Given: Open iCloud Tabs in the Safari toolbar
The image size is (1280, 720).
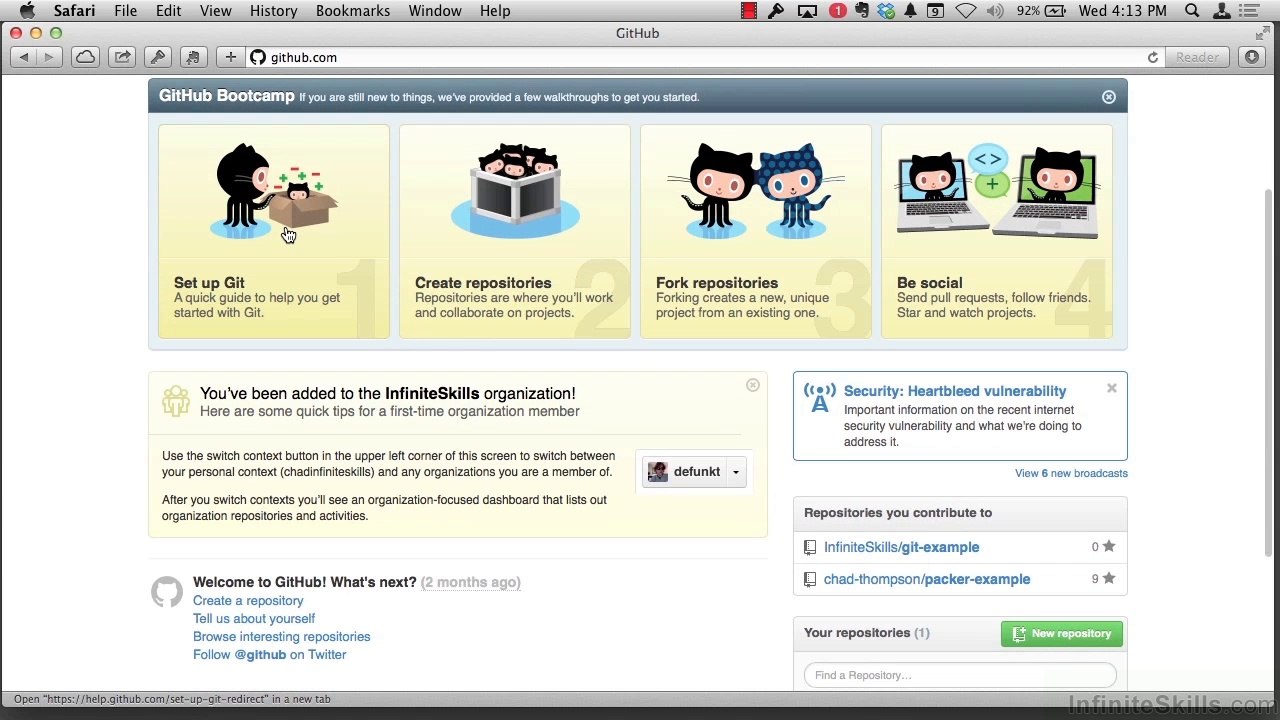Looking at the screenshot, I should (86, 58).
